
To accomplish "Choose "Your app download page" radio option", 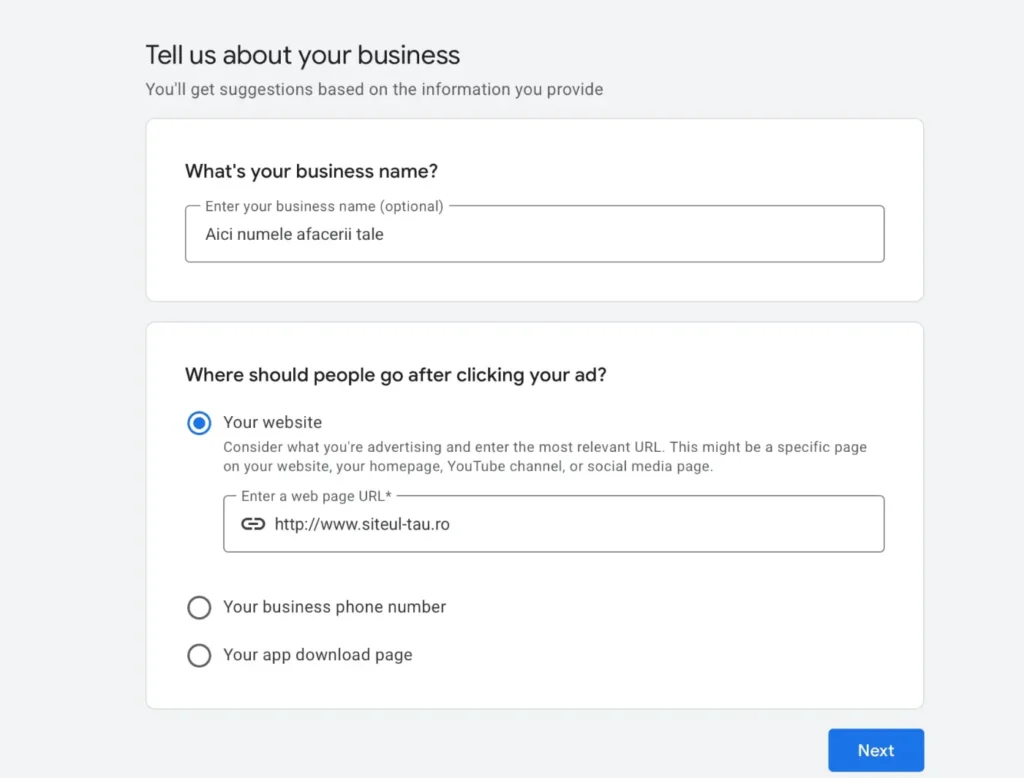I will pos(199,655).
